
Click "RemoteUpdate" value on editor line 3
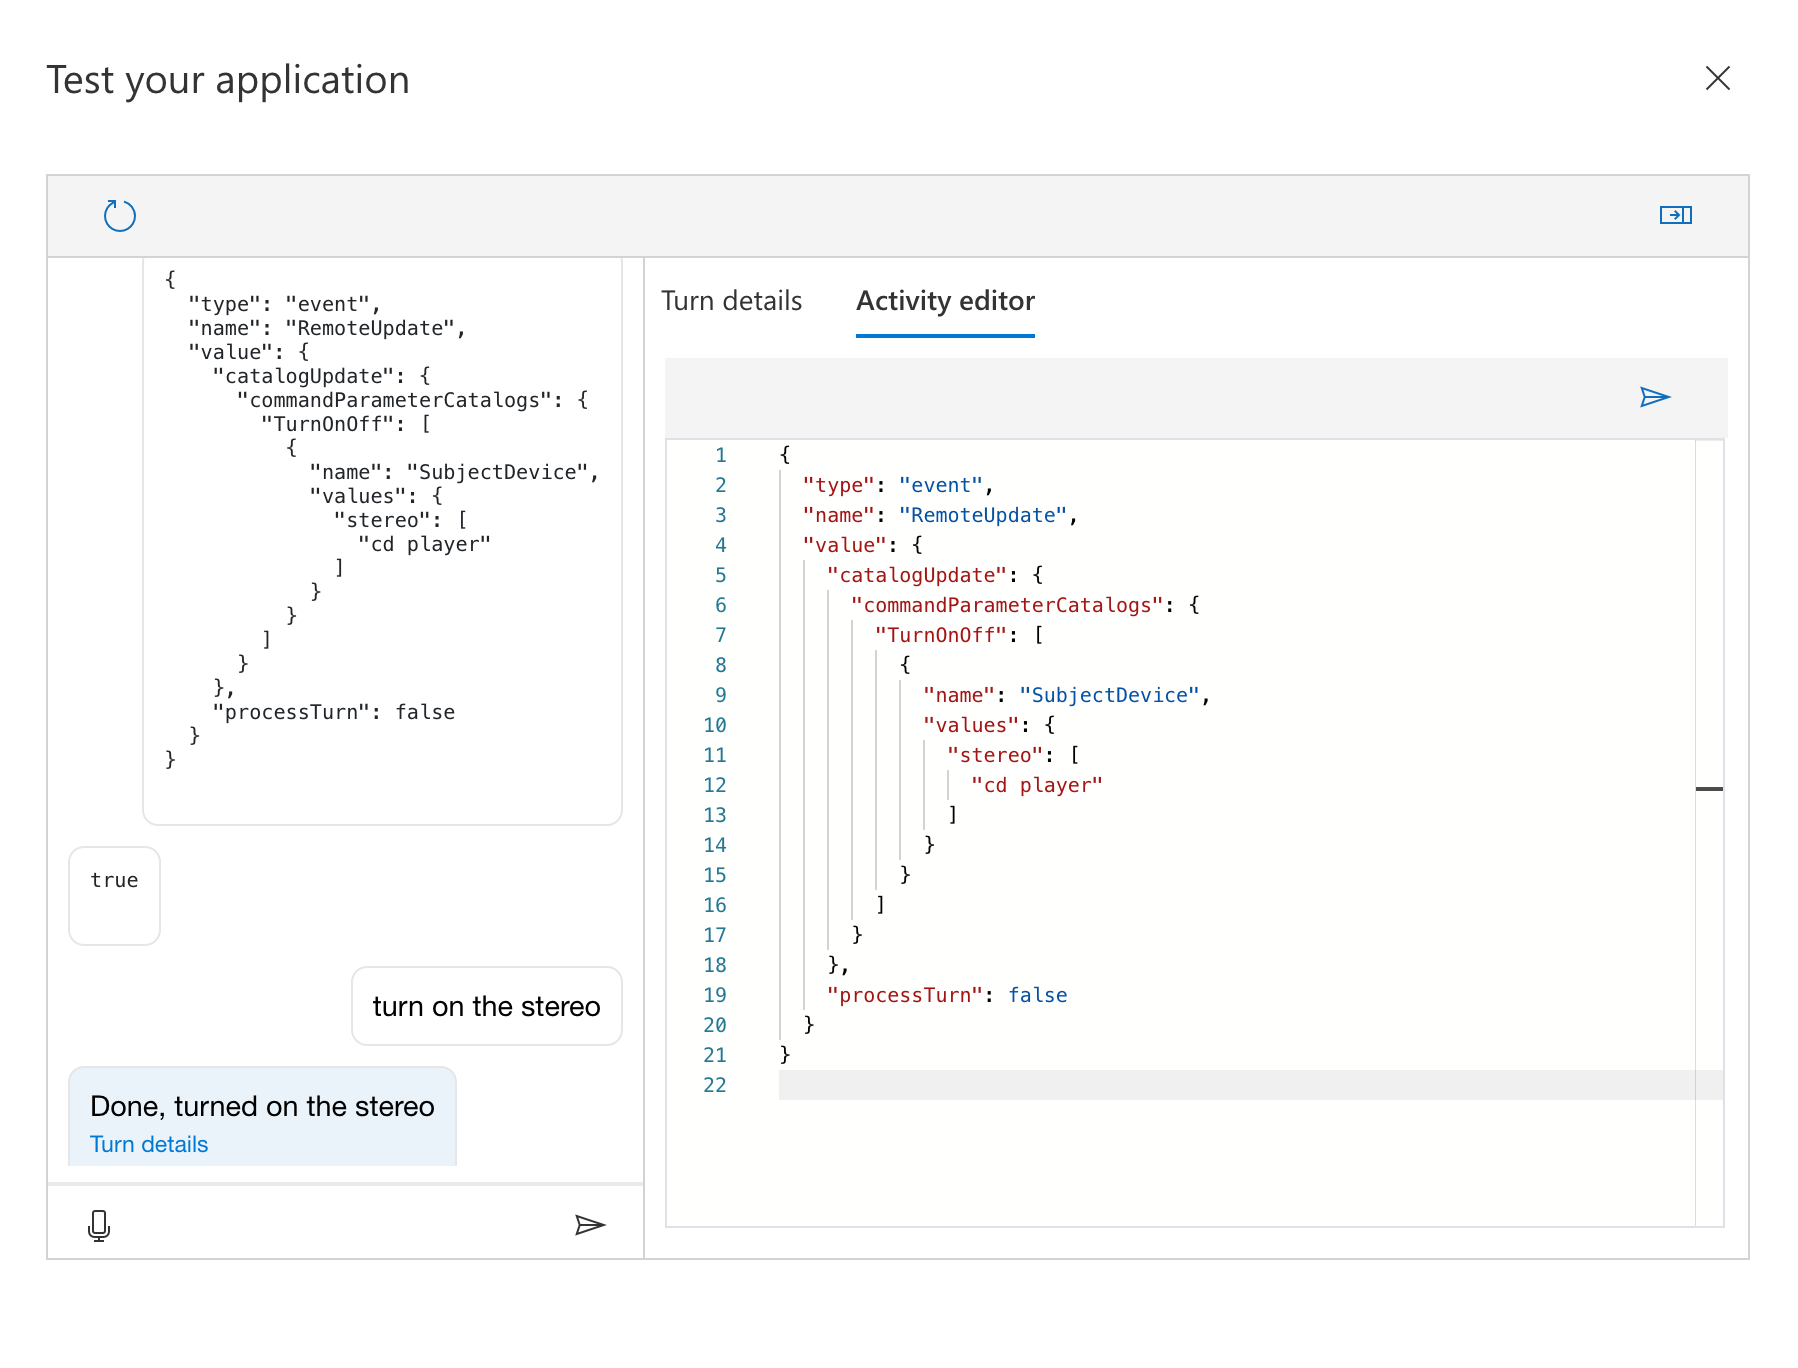(x=982, y=515)
